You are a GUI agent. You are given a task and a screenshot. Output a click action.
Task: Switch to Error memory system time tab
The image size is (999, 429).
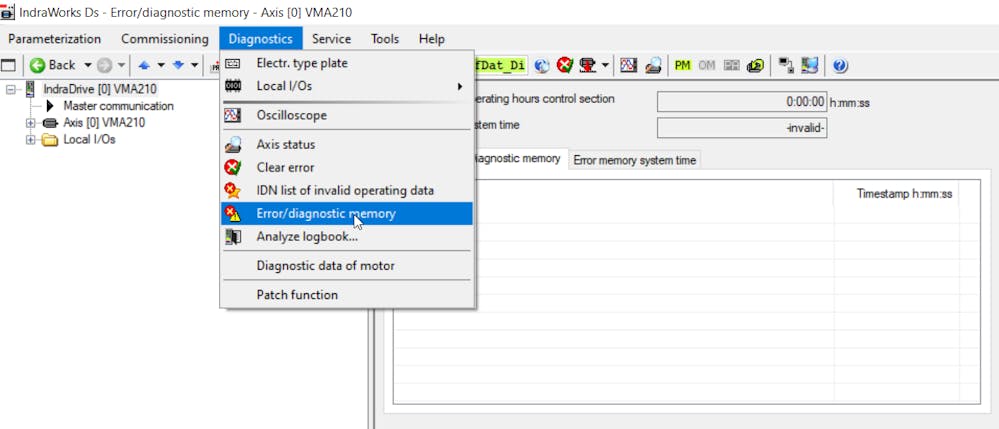(635, 160)
